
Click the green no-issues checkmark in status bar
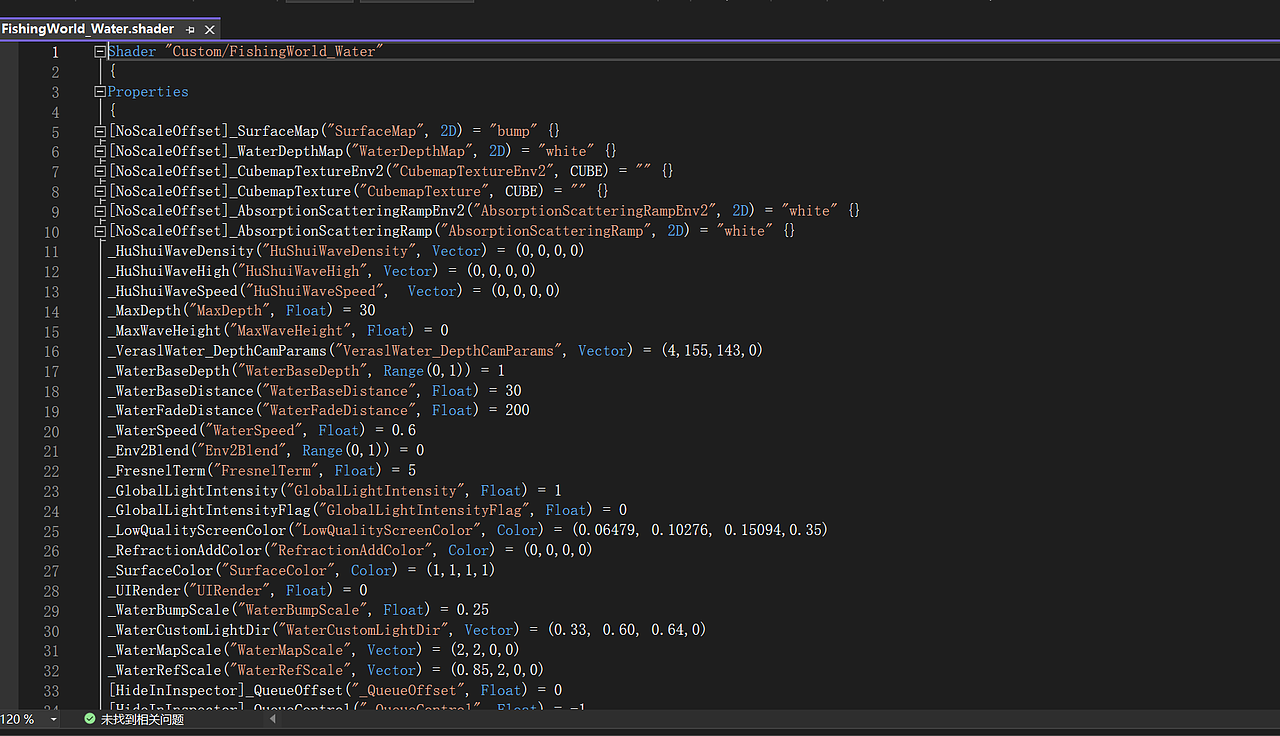tap(89, 718)
